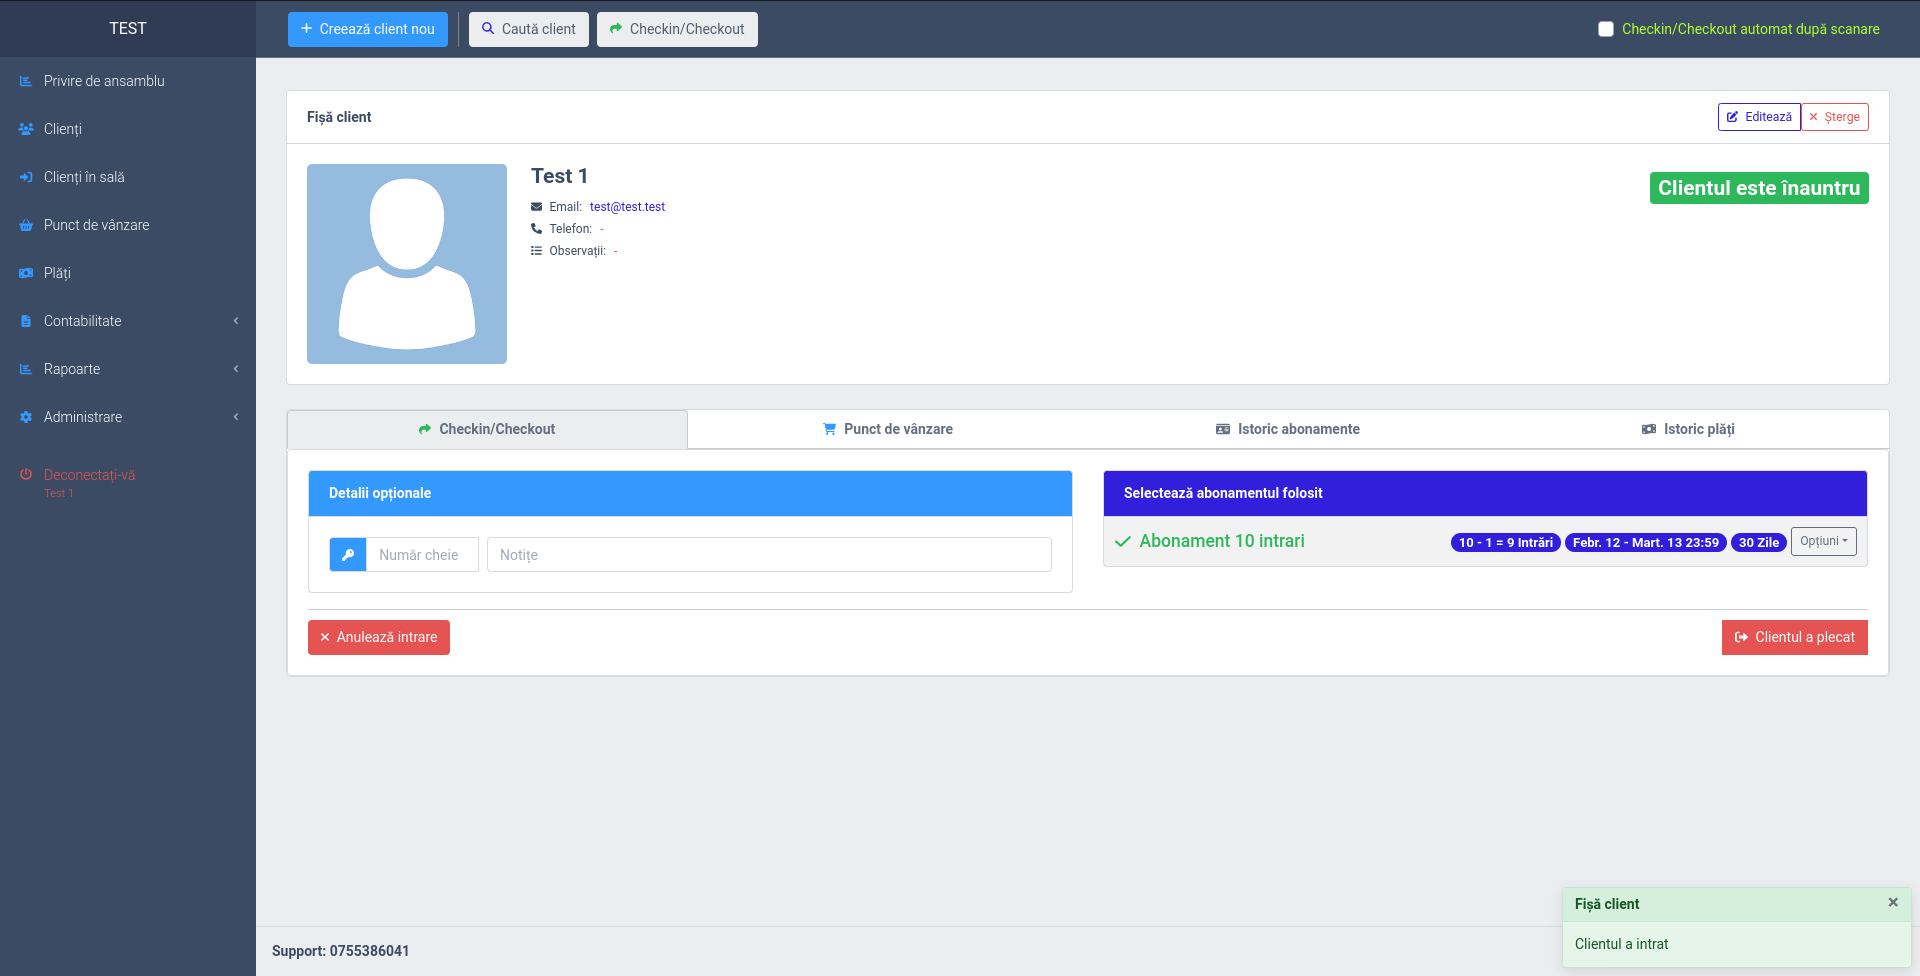Focus the Notițe input field
Screen dimensions: 1920x976
768,555
